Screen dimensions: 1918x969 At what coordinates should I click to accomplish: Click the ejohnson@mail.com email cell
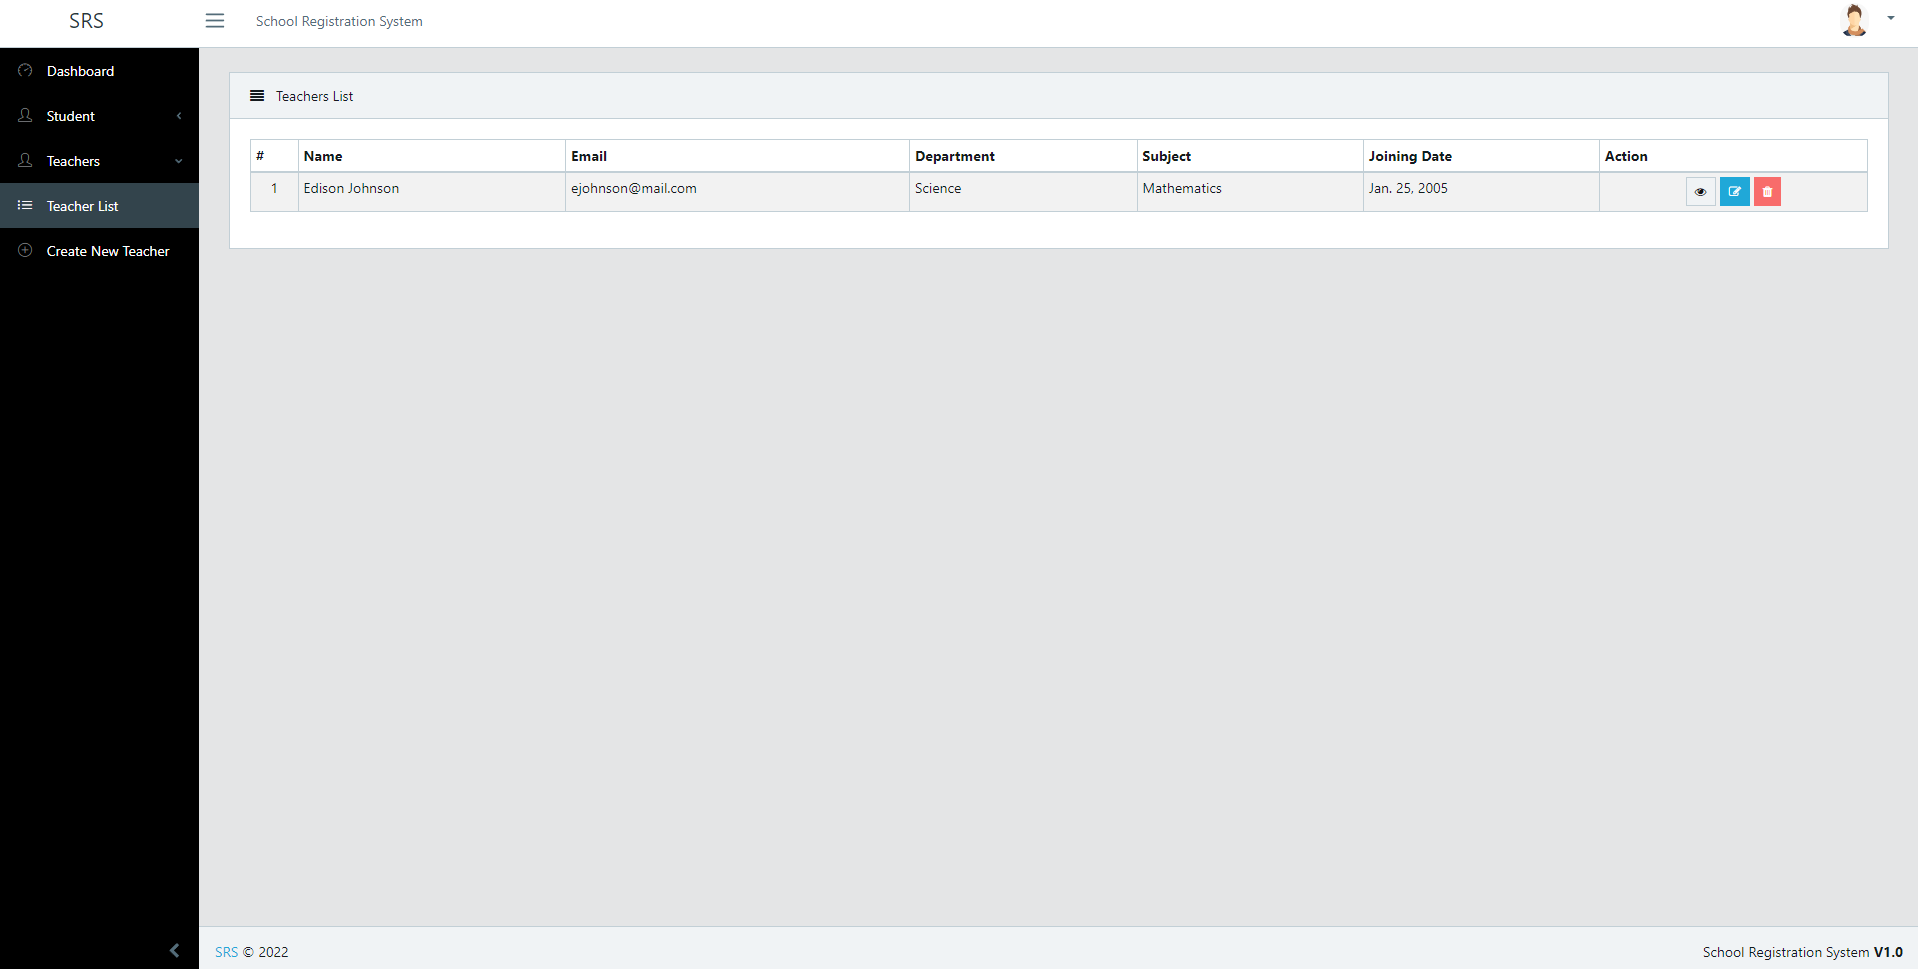pos(633,188)
